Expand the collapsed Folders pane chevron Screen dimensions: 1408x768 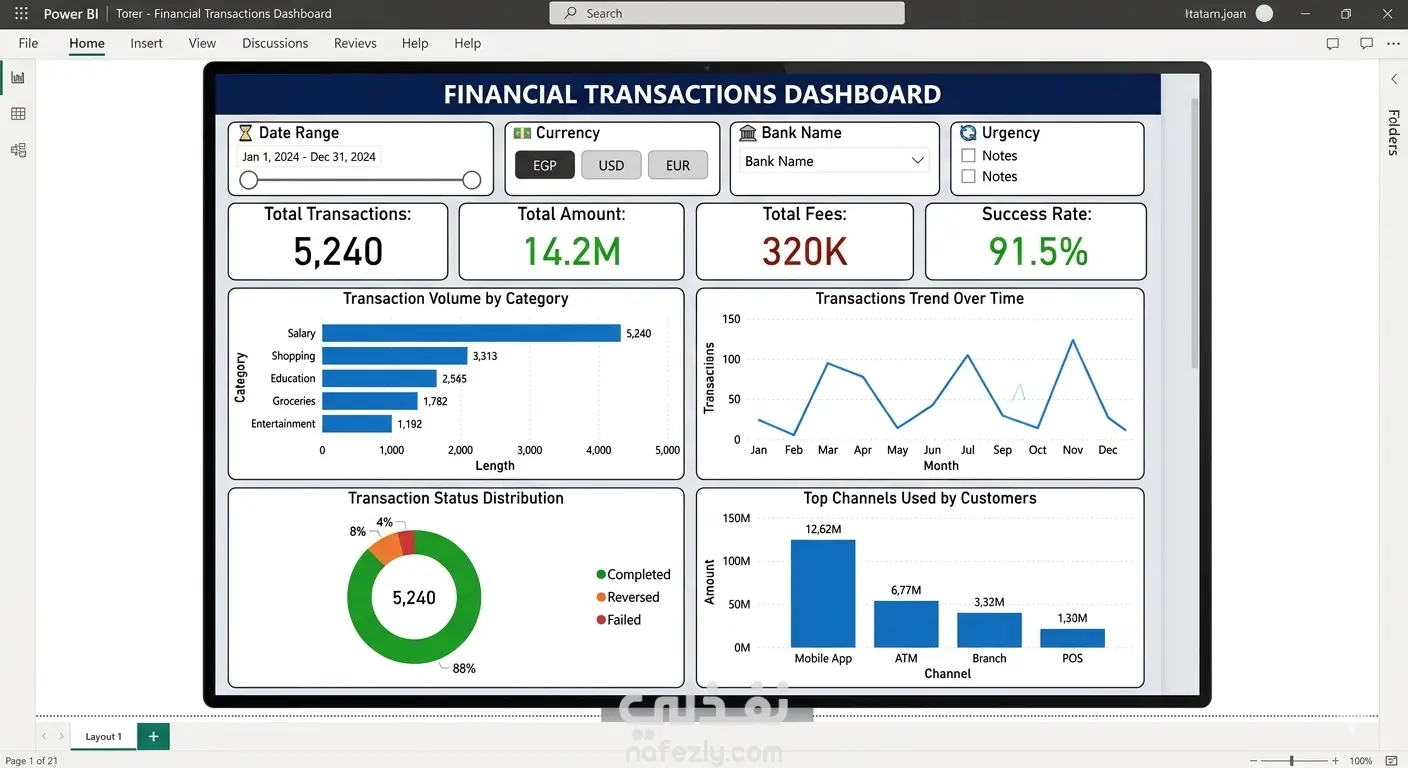click(1394, 79)
